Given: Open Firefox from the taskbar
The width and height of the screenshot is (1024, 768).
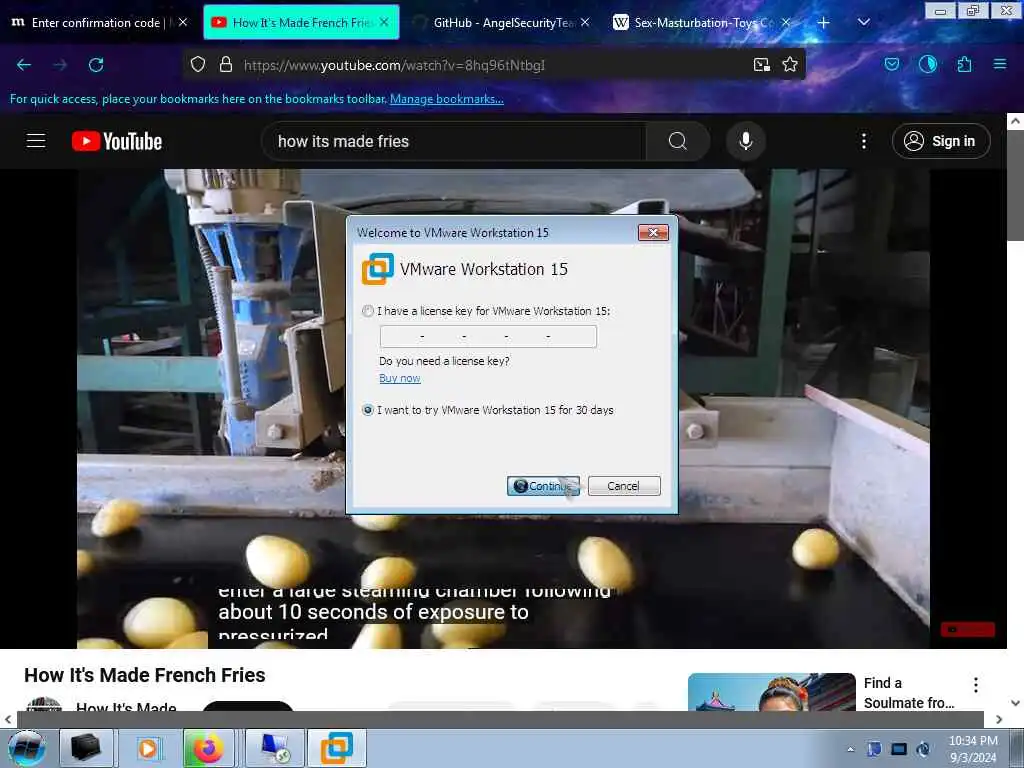Looking at the screenshot, I should coord(208,748).
